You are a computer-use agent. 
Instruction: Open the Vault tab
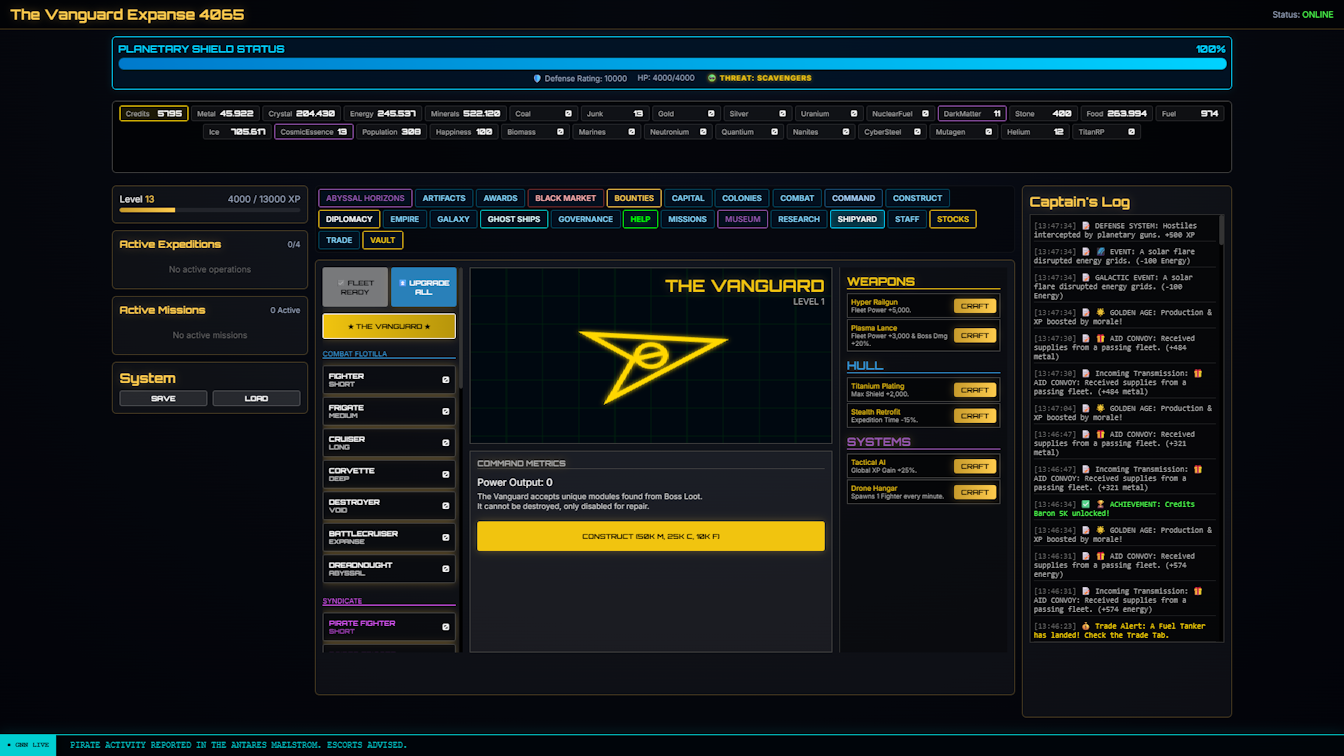383,240
